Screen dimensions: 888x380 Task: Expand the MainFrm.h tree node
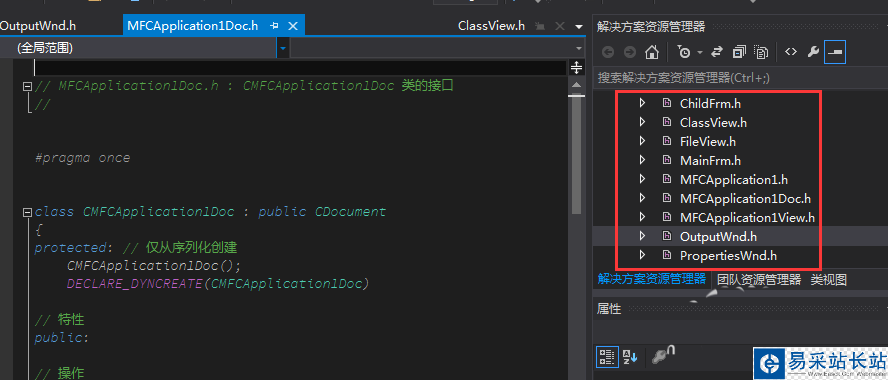coord(642,160)
